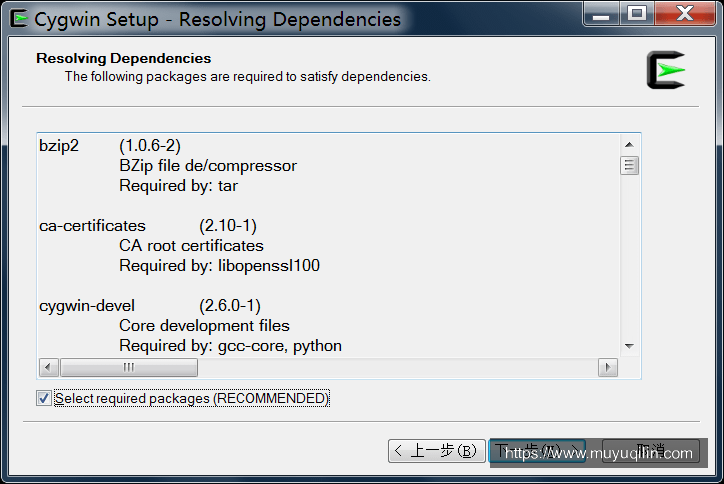Click the Required by: libopenssl100 line
The height and width of the screenshot is (484, 724).
pyautogui.click(x=219, y=266)
